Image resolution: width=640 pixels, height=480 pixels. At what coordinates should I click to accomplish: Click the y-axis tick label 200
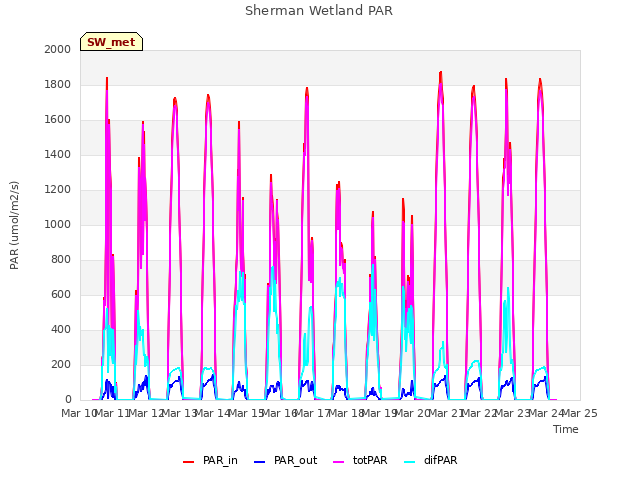pyautogui.click(x=61, y=364)
